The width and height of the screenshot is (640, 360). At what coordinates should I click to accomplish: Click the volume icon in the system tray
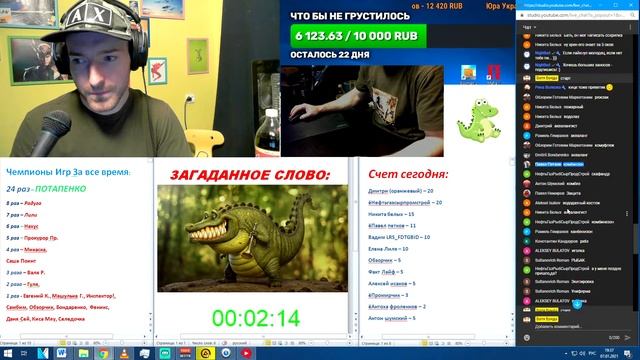(x=582, y=353)
